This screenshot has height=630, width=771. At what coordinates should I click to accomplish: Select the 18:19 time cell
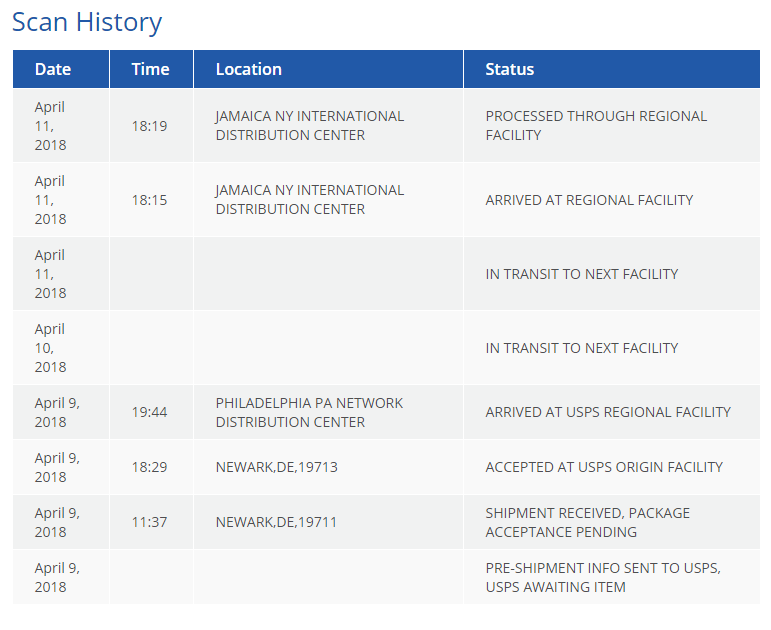149,126
